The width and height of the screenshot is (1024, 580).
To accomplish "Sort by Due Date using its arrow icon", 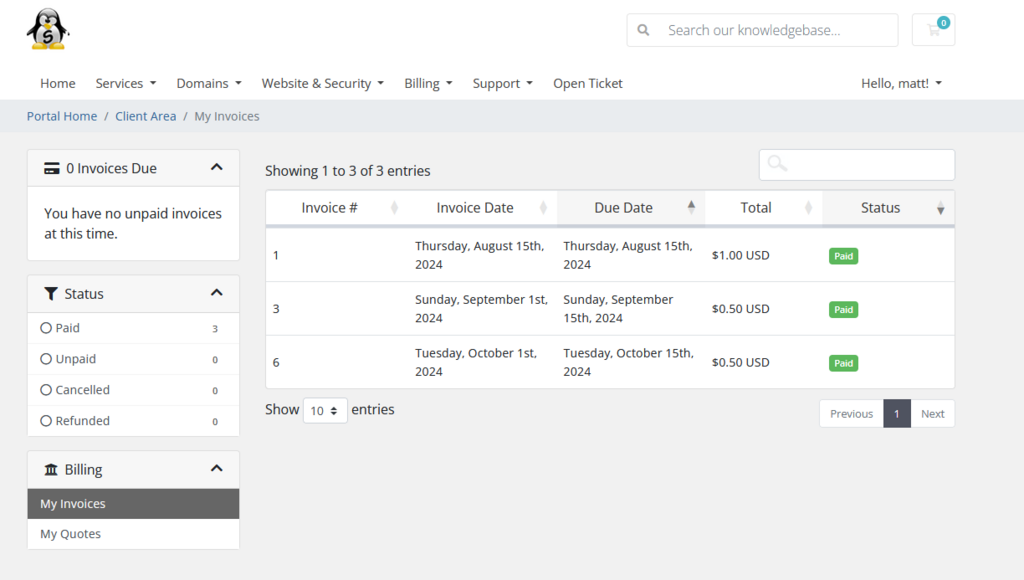I will tap(691, 207).
